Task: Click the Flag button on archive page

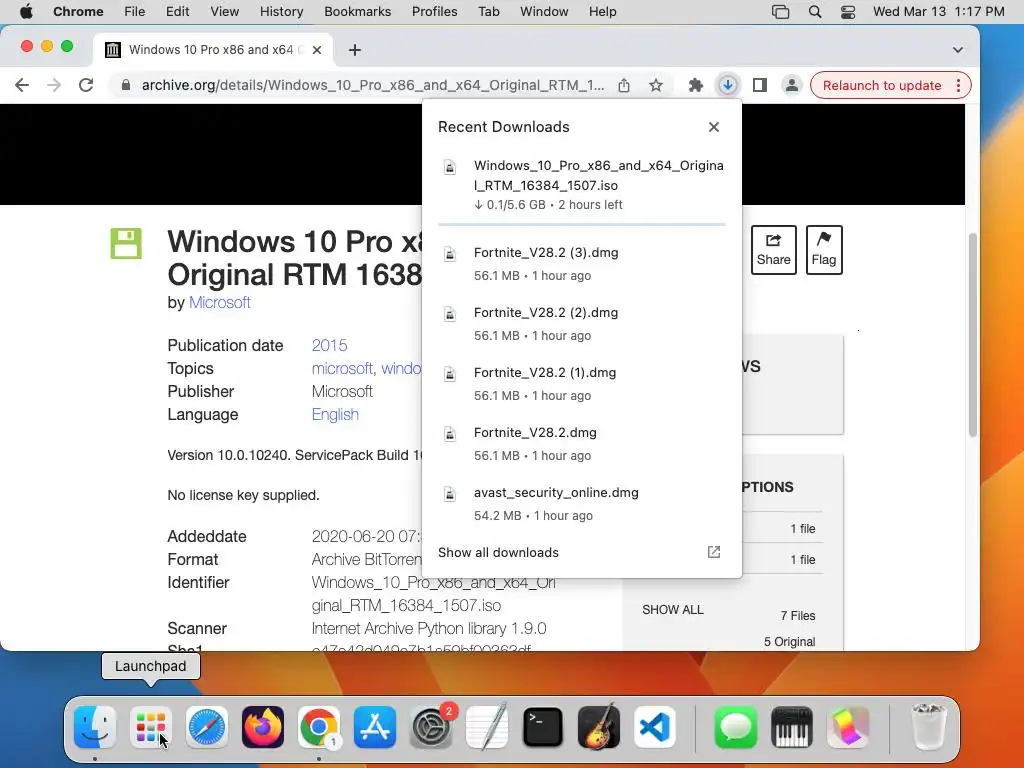Action: pos(824,250)
